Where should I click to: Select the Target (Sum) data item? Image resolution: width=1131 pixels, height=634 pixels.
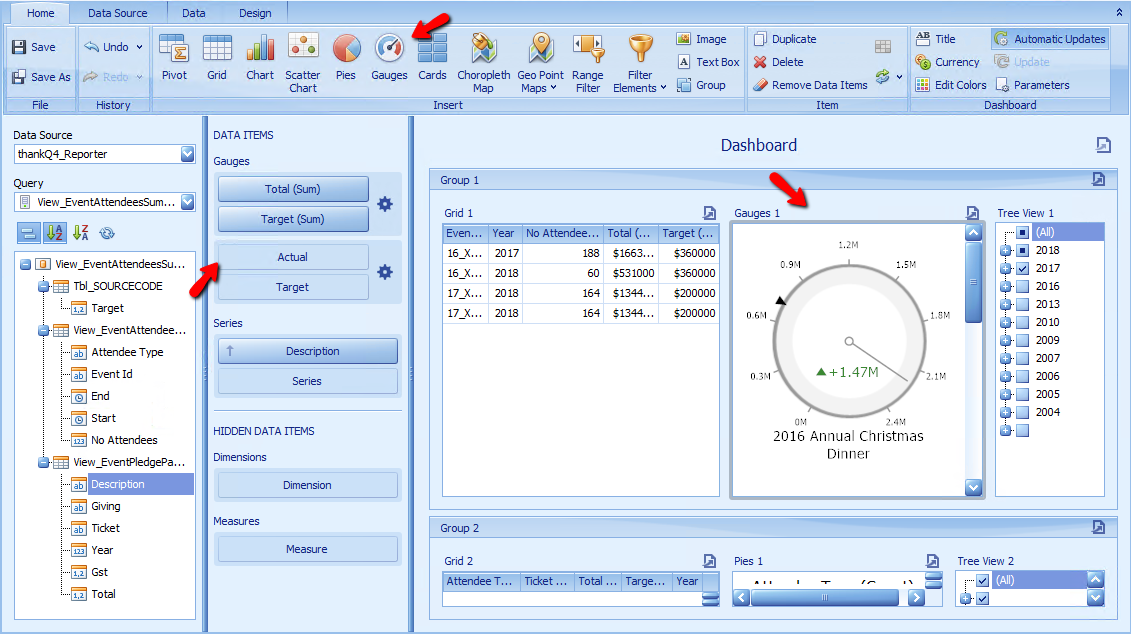tap(293, 219)
